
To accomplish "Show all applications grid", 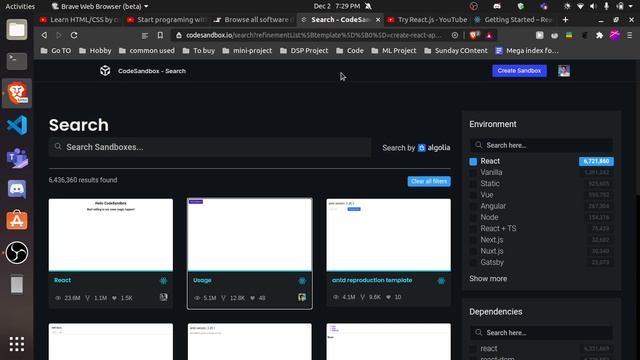I will click(x=17, y=344).
